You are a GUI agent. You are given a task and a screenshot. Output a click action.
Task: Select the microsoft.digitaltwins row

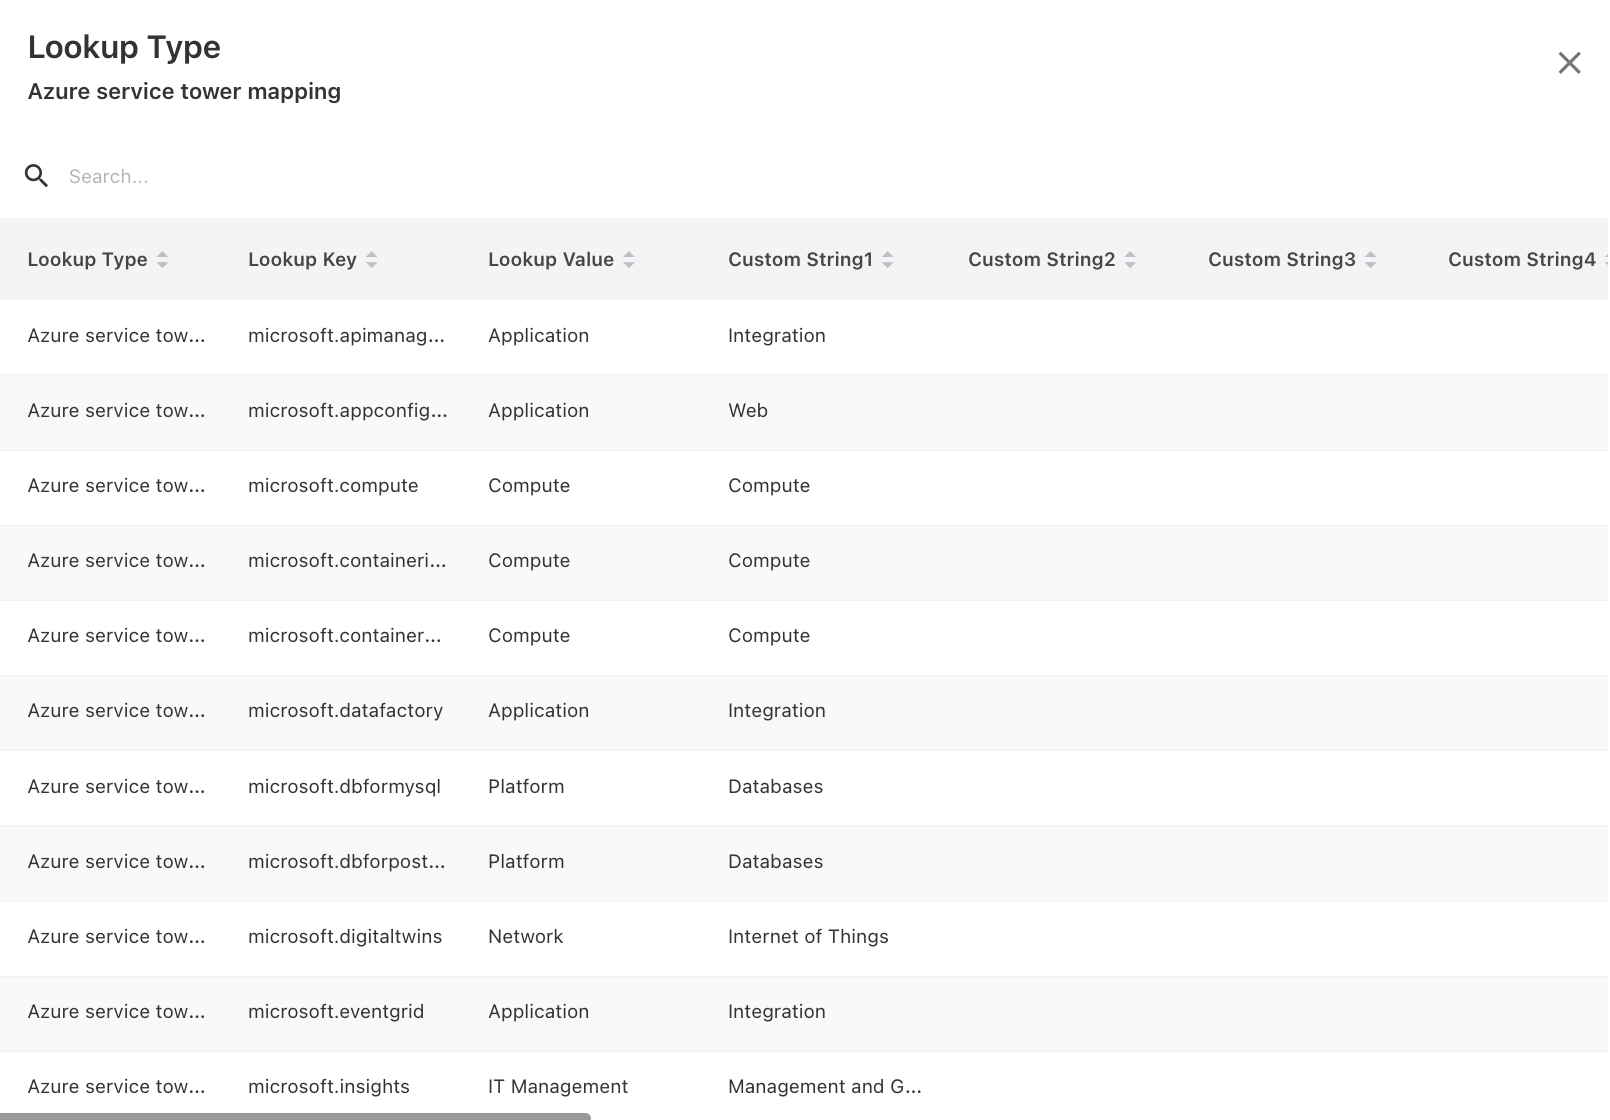[345, 937]
